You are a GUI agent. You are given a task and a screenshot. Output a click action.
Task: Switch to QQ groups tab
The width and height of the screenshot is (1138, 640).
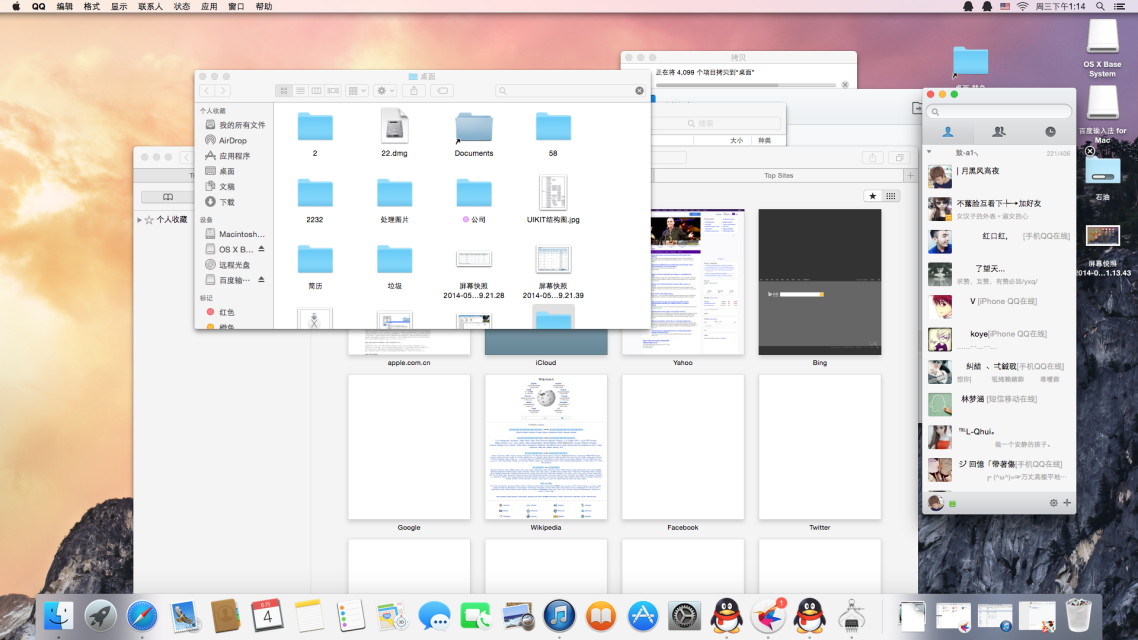coord(999,131)
